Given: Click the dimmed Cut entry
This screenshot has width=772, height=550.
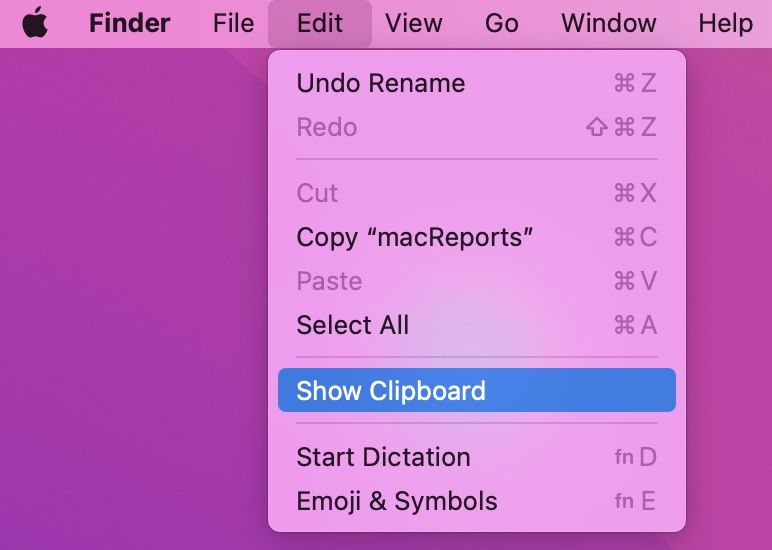Looking at the screenshot, I should 318,193.
